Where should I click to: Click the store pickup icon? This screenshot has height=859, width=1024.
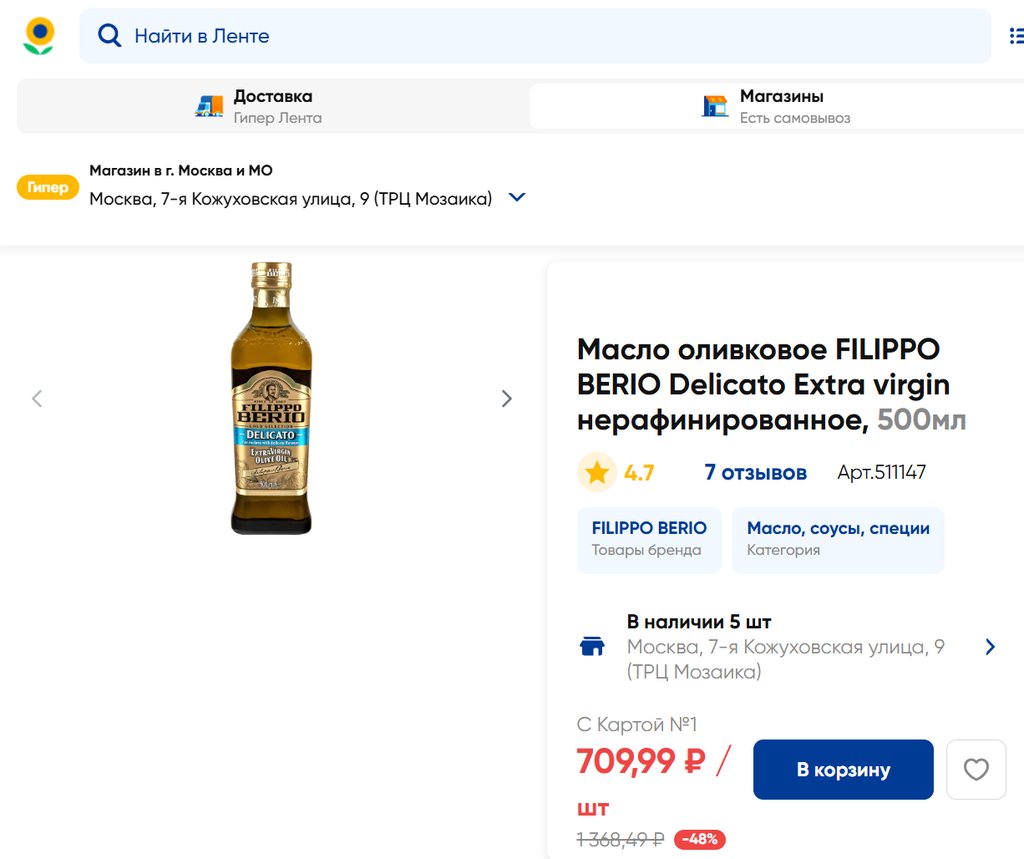click(714, 106)
